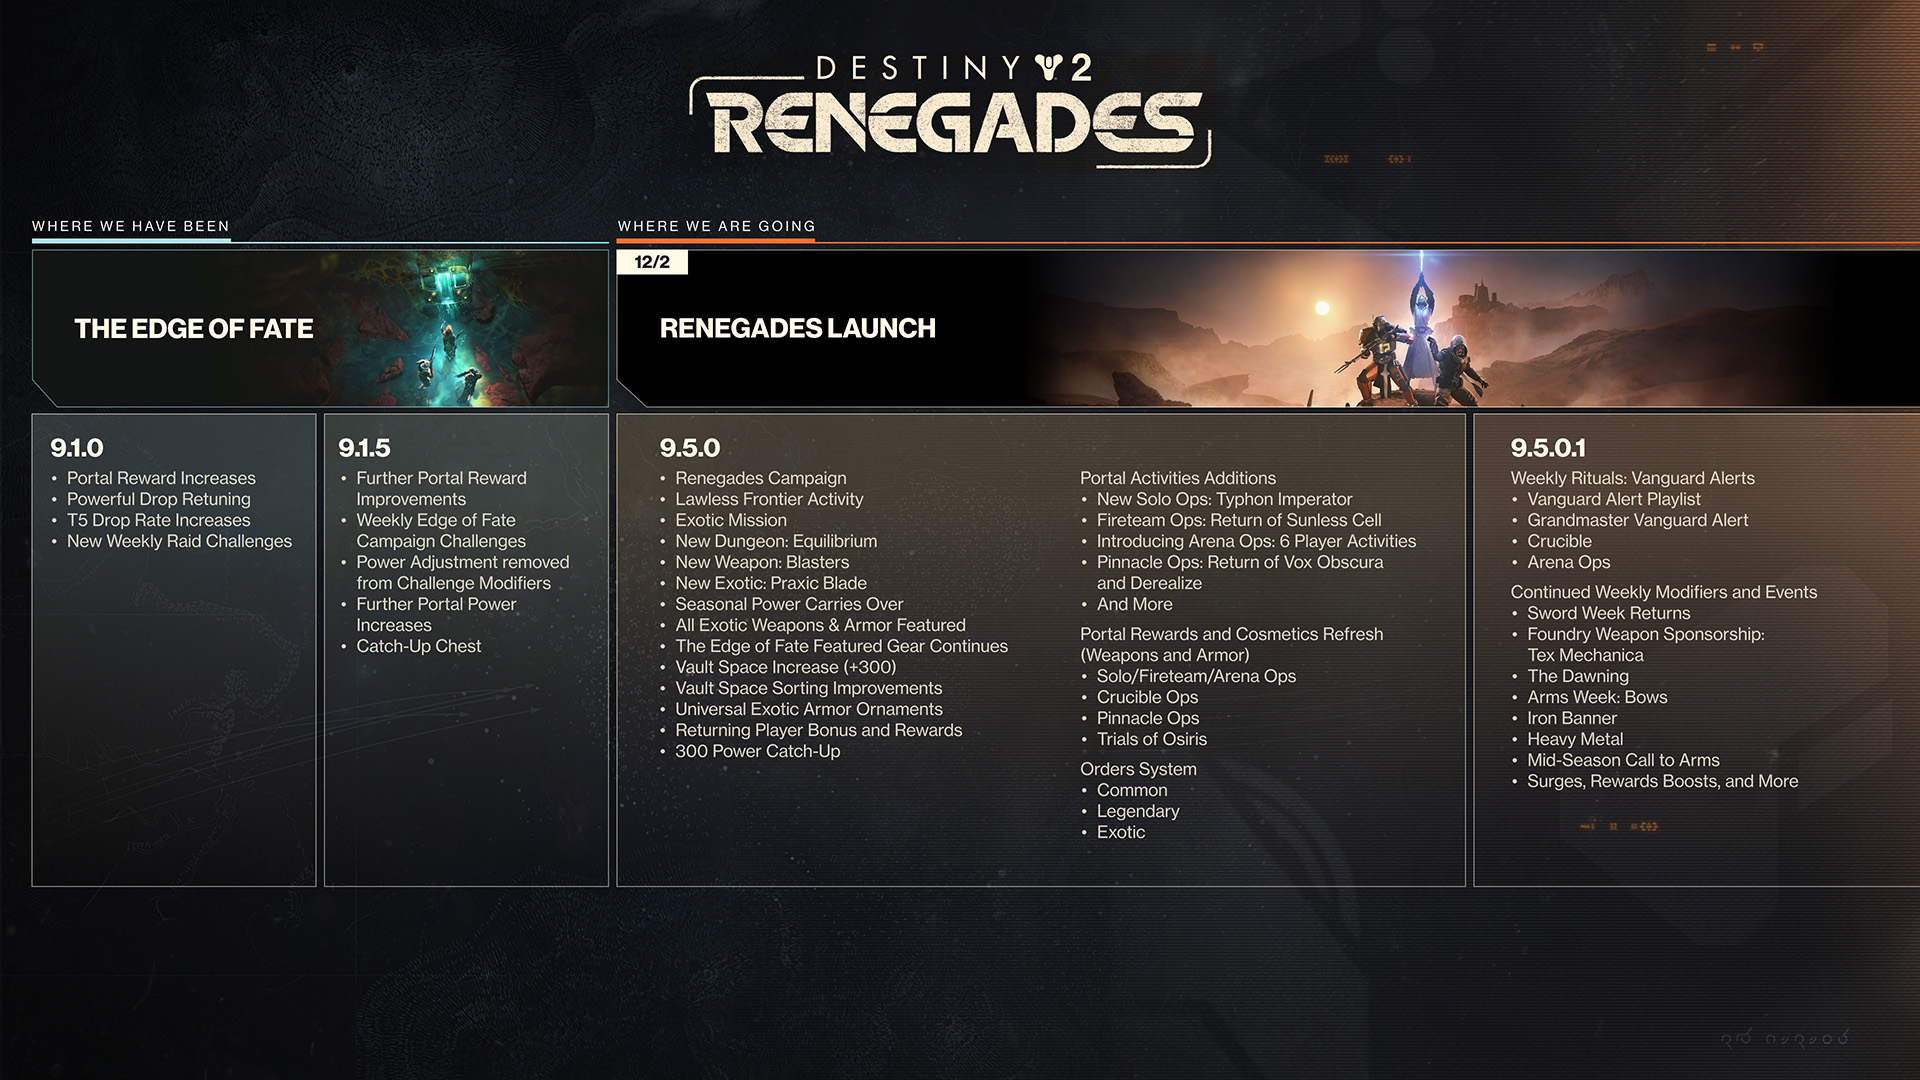Enable the New Weekly Raid Challenges entry
The height and width of the screenshot is (1080, 1920).
pyautogui.click(x=179, y=541)
